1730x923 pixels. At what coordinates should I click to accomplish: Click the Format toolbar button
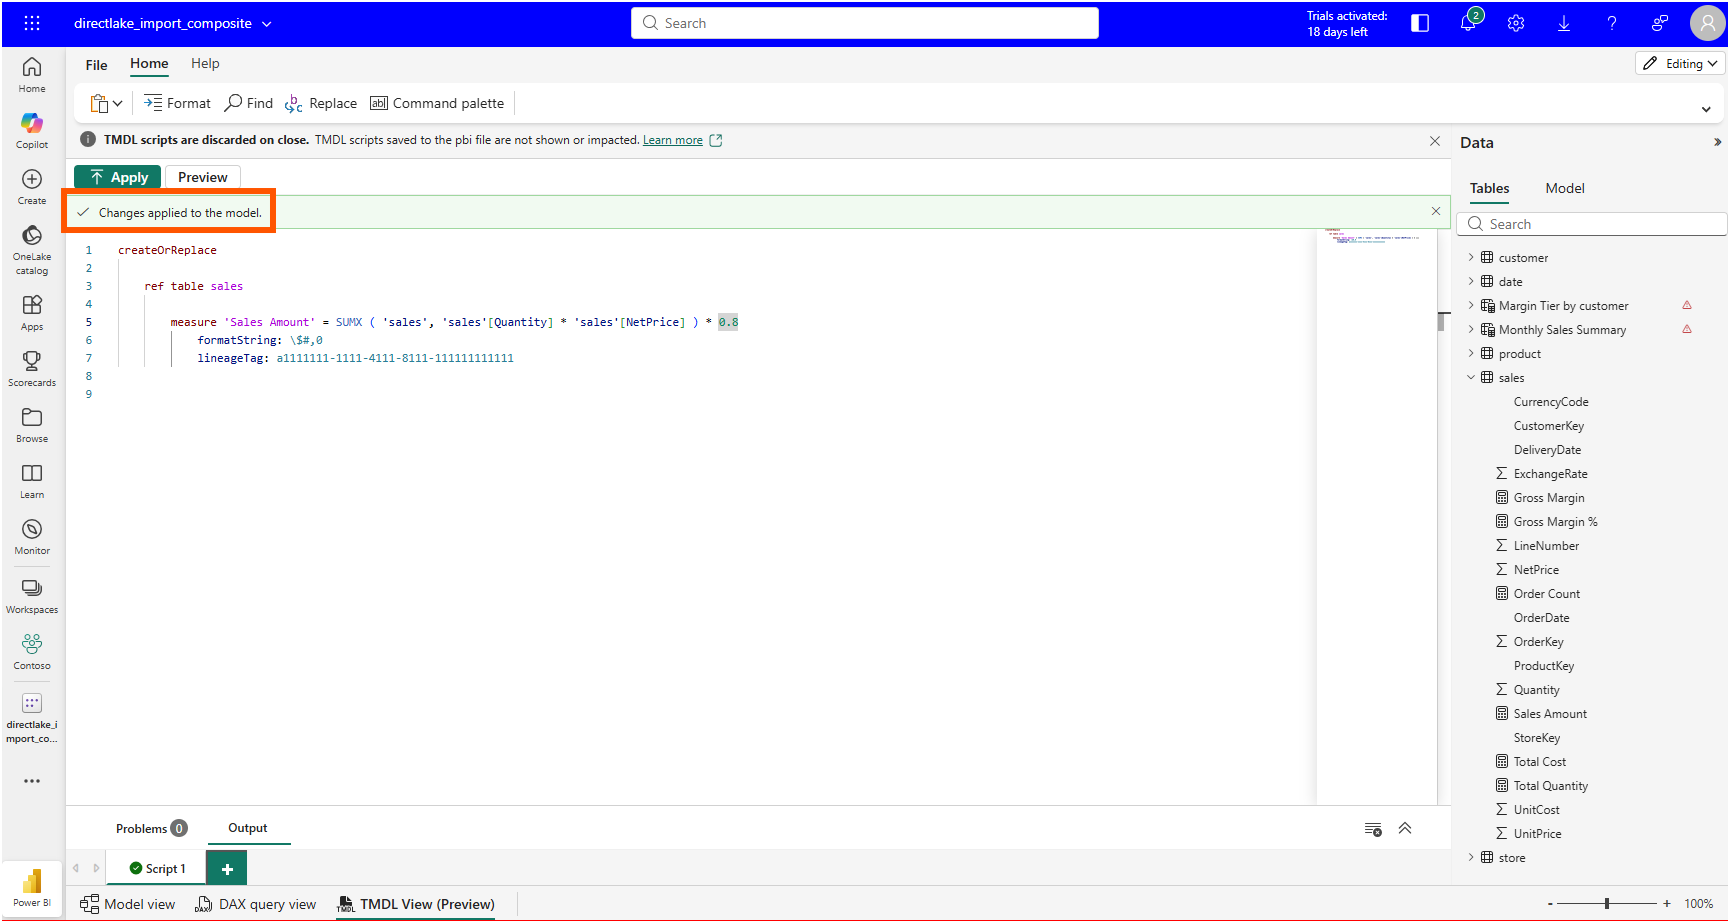coord(177,103)
